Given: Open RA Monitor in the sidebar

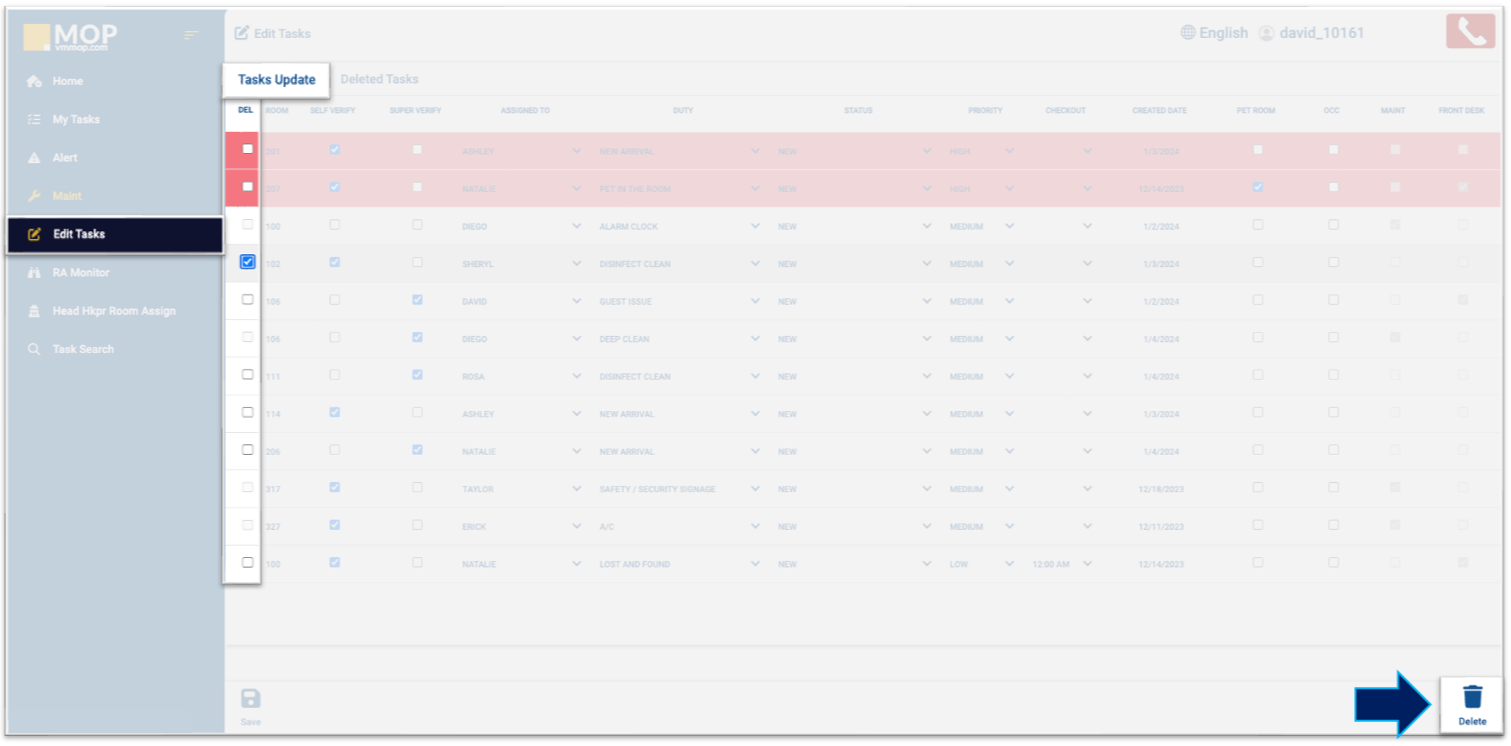Looking at the screenshot, I should tap(80, 273).
